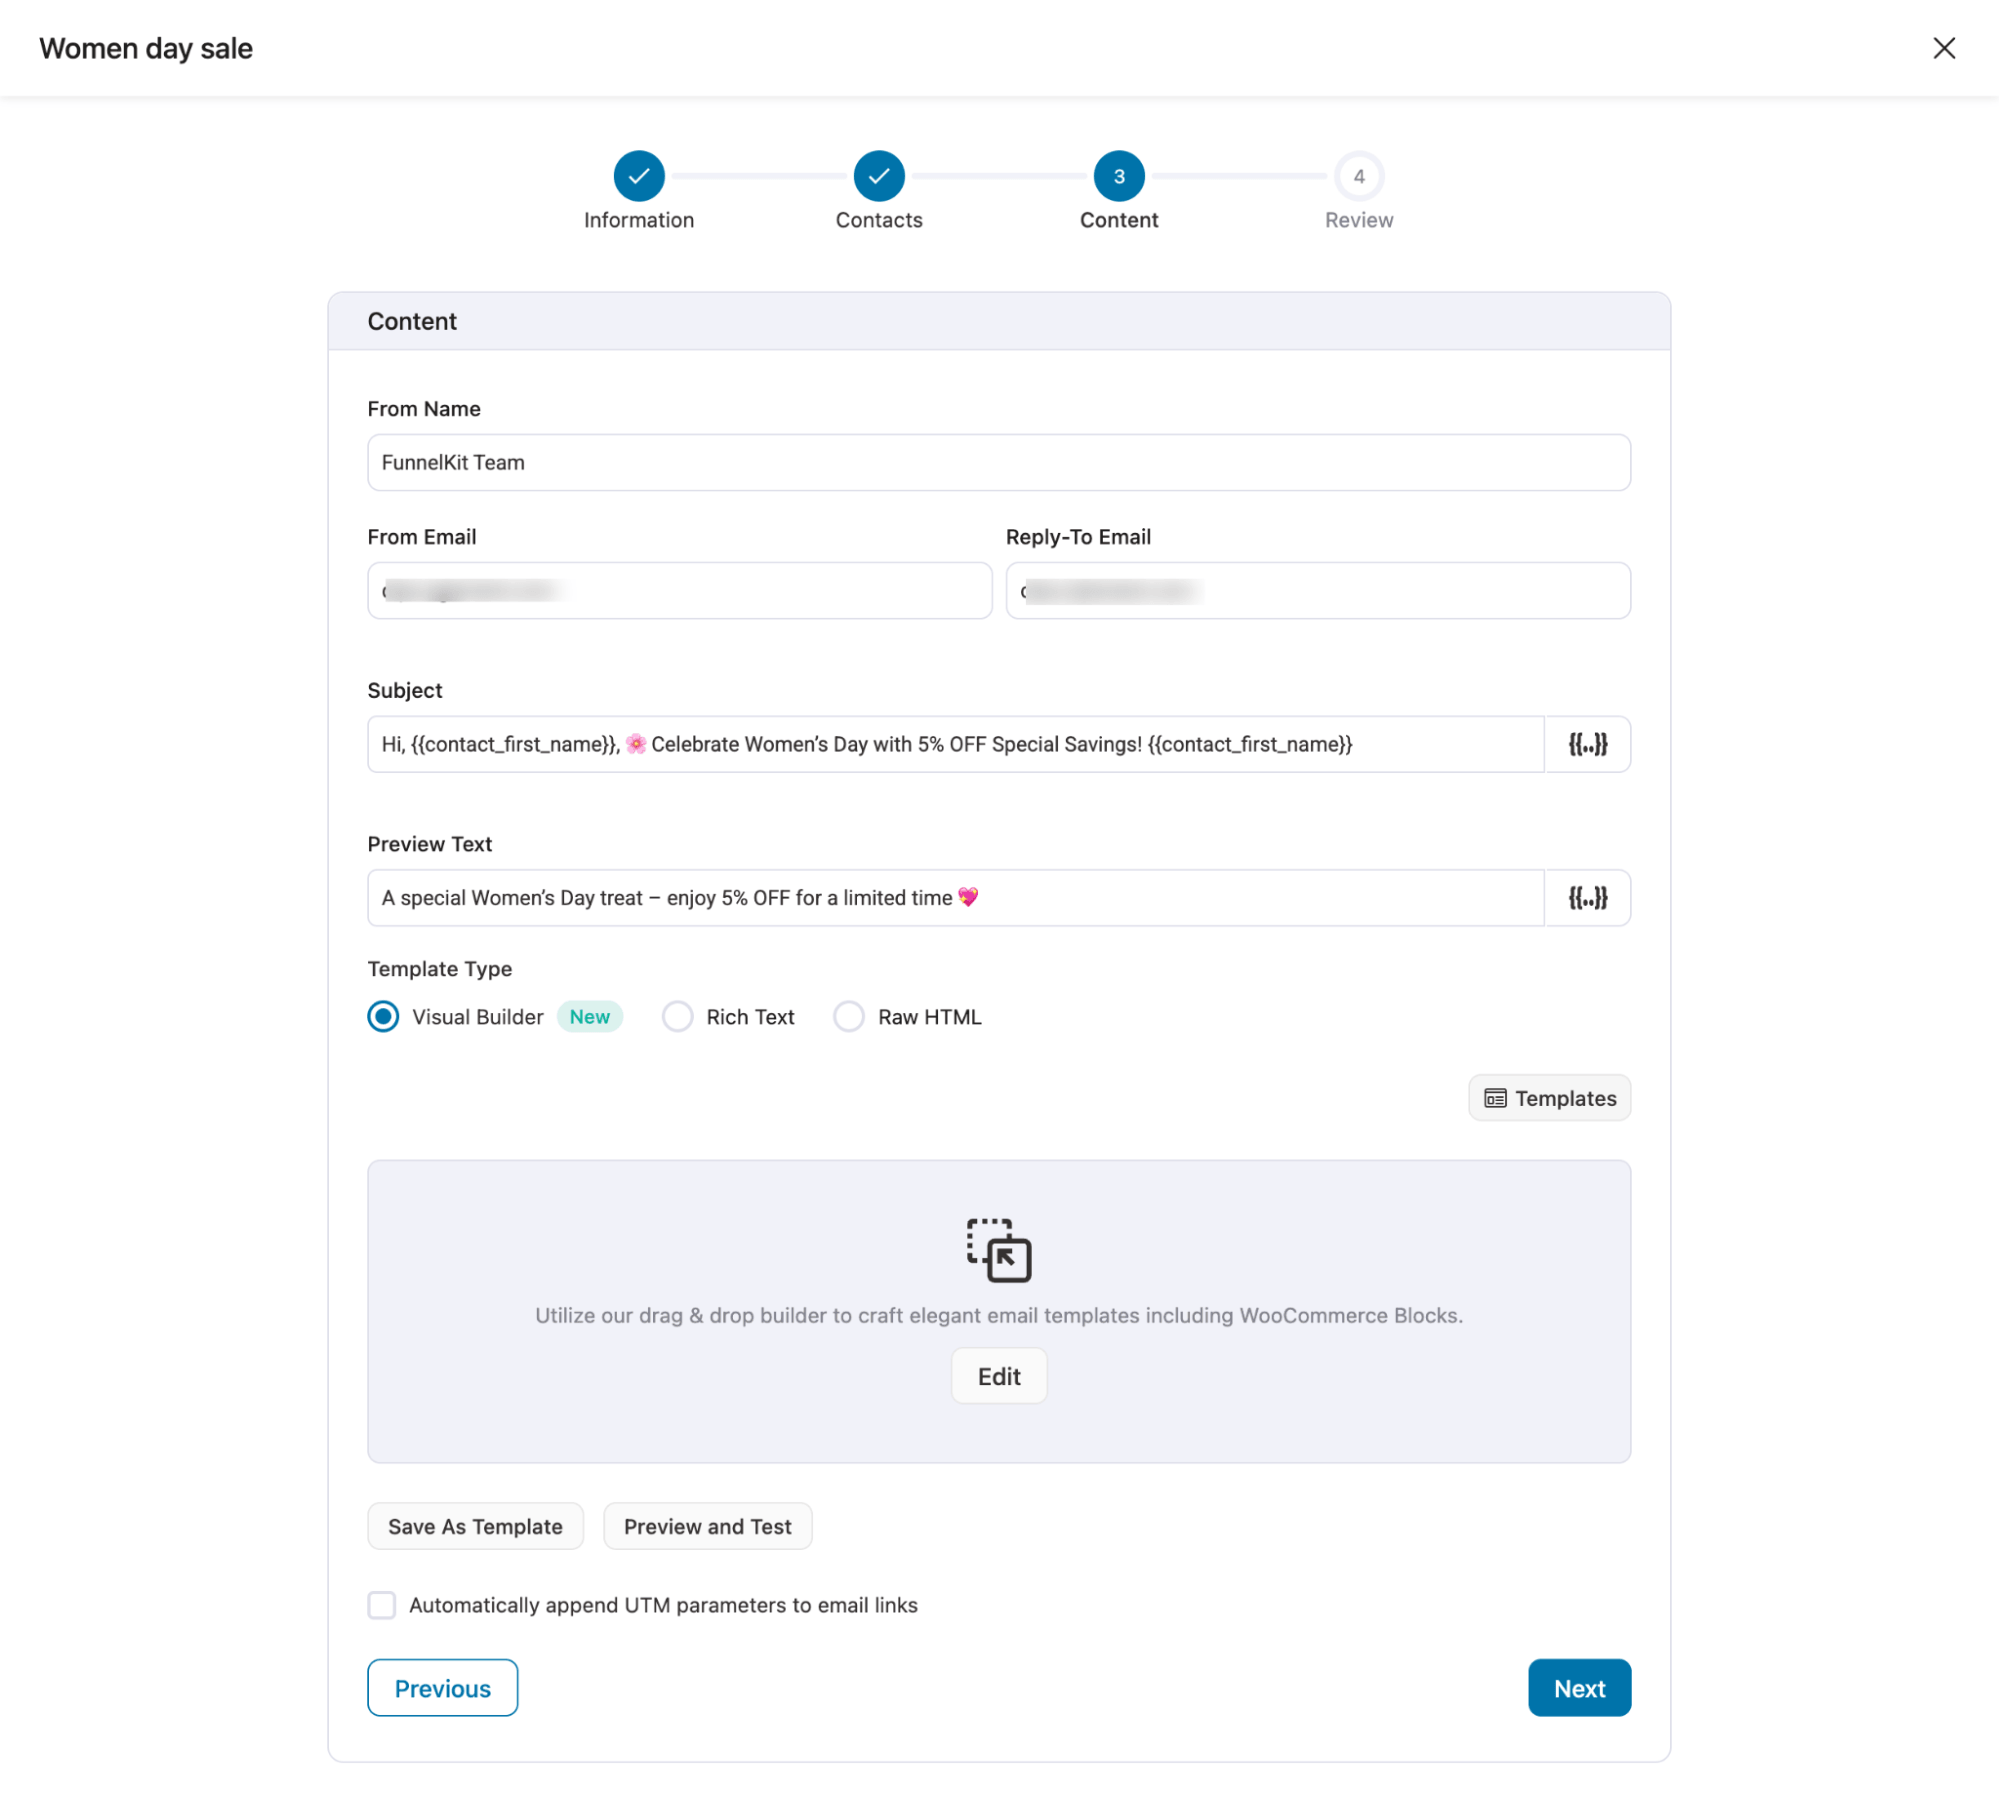This screenshot has height=1801, width=1999.
Task: Proceed with the Next button
Action: (1579, 1688)
